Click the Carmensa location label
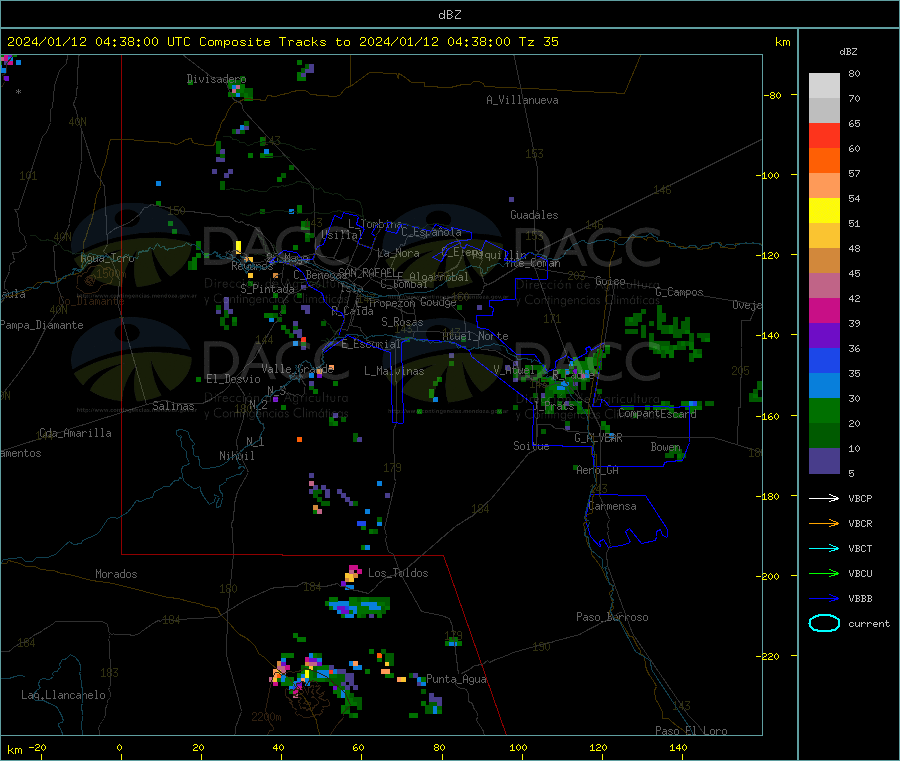 click(612, 506)
